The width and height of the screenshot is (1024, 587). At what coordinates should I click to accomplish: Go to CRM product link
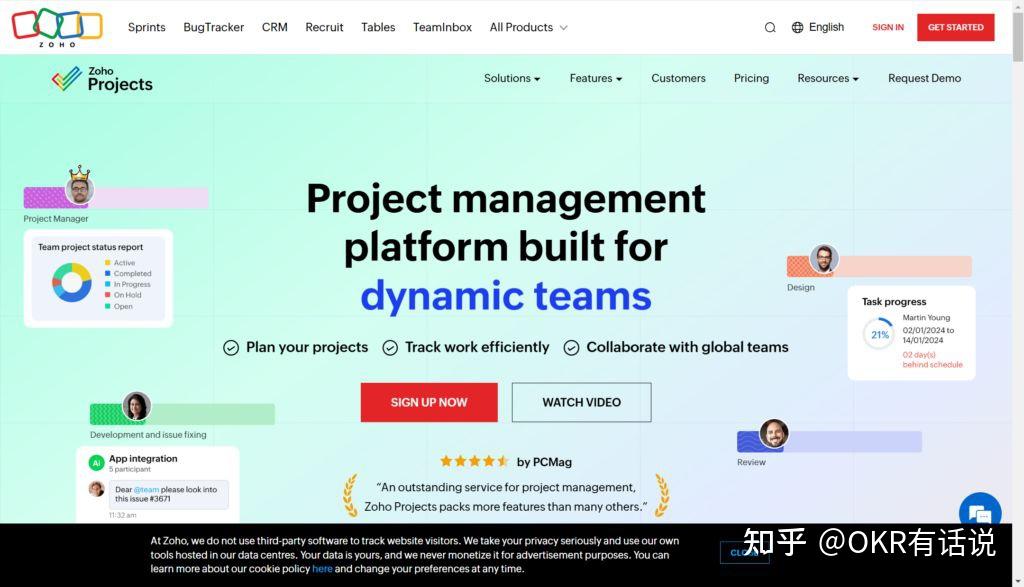(274, 27)
